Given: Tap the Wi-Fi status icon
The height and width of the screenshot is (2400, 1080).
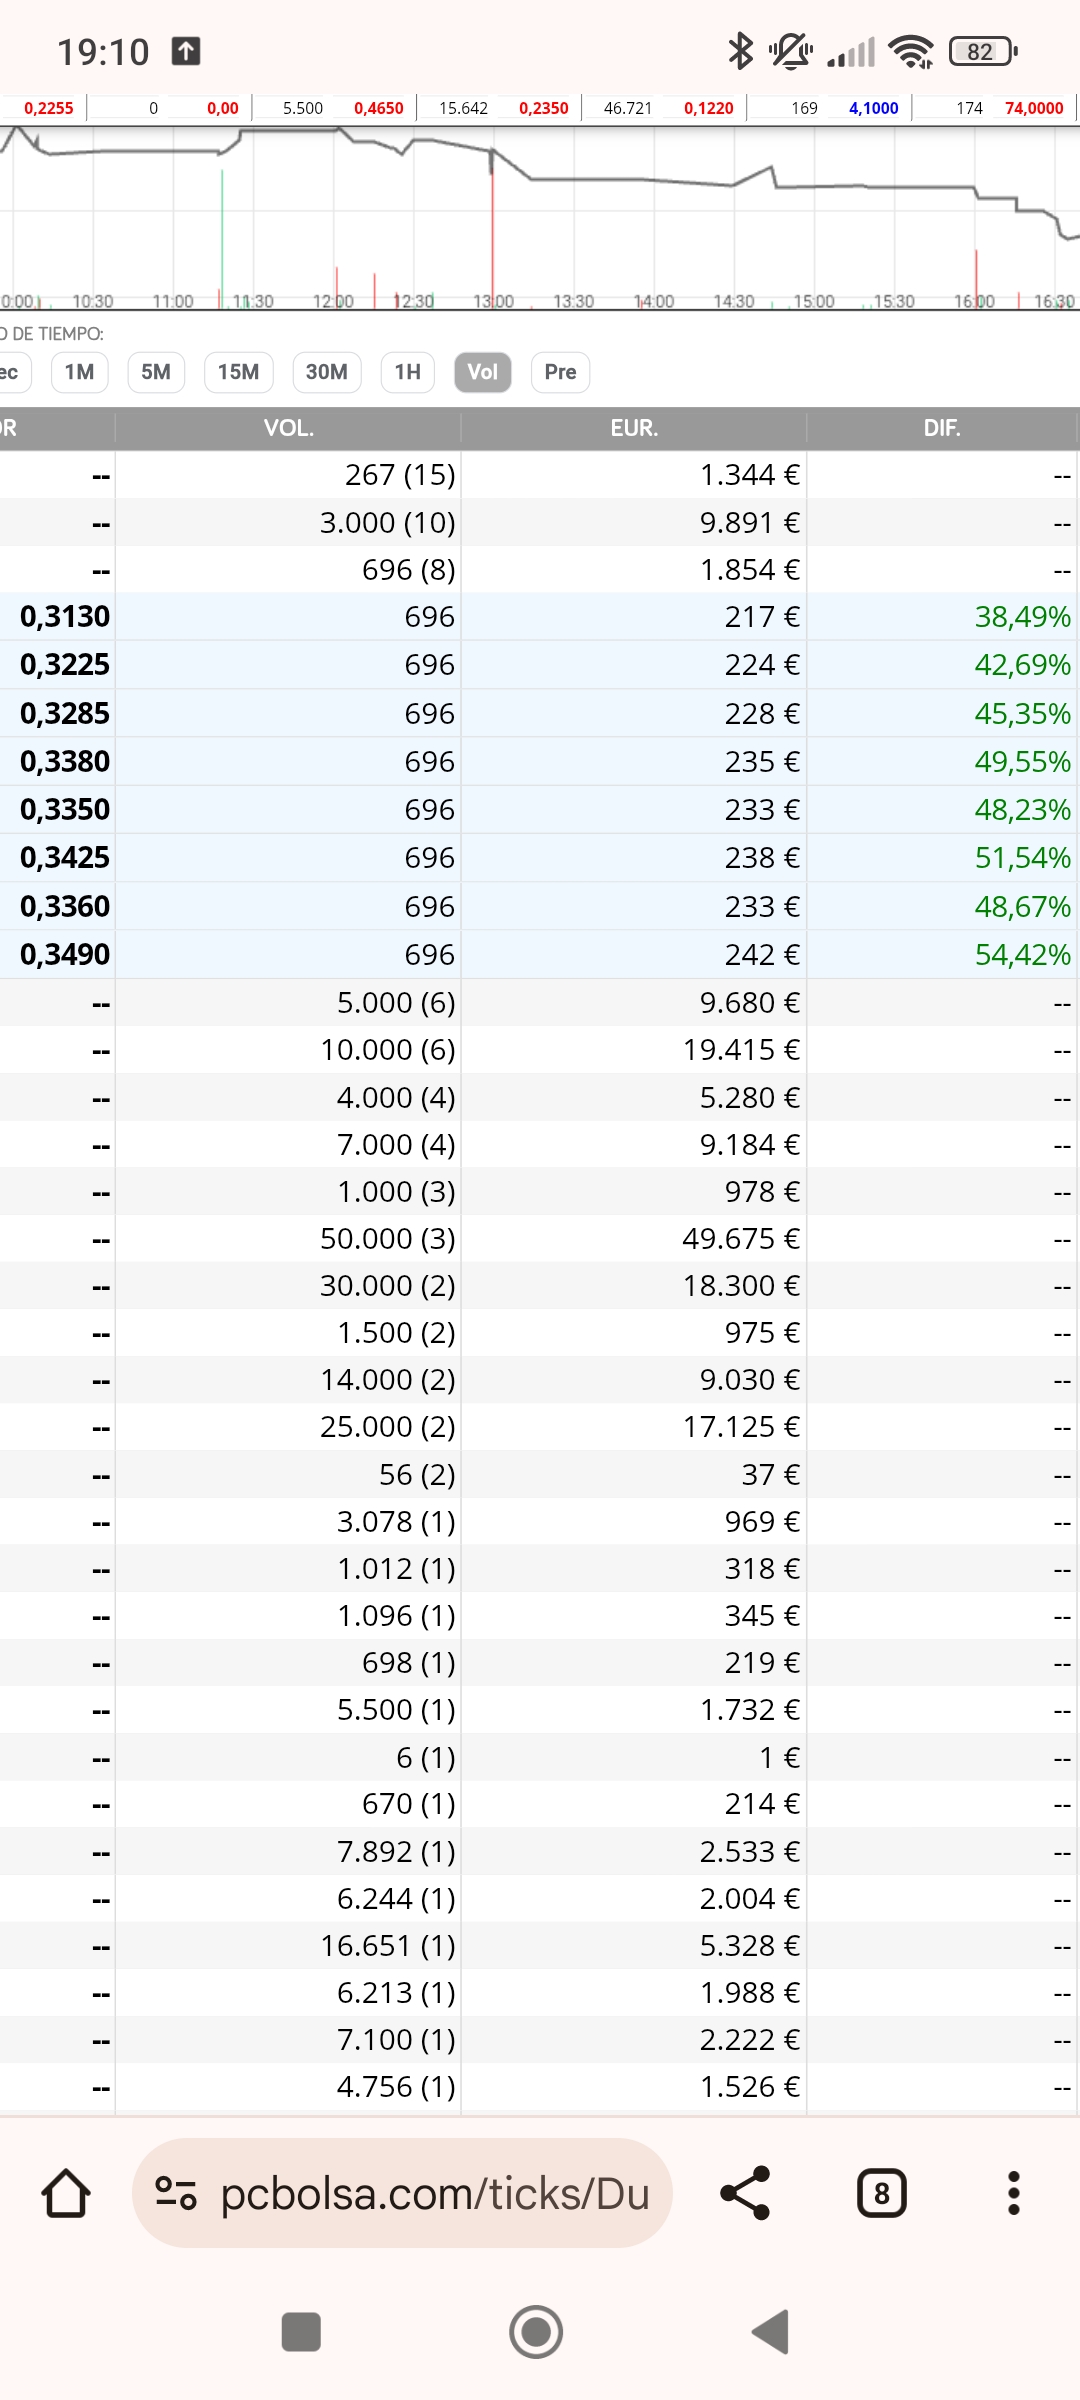Looking at the screenshot, I should point(911,51).
